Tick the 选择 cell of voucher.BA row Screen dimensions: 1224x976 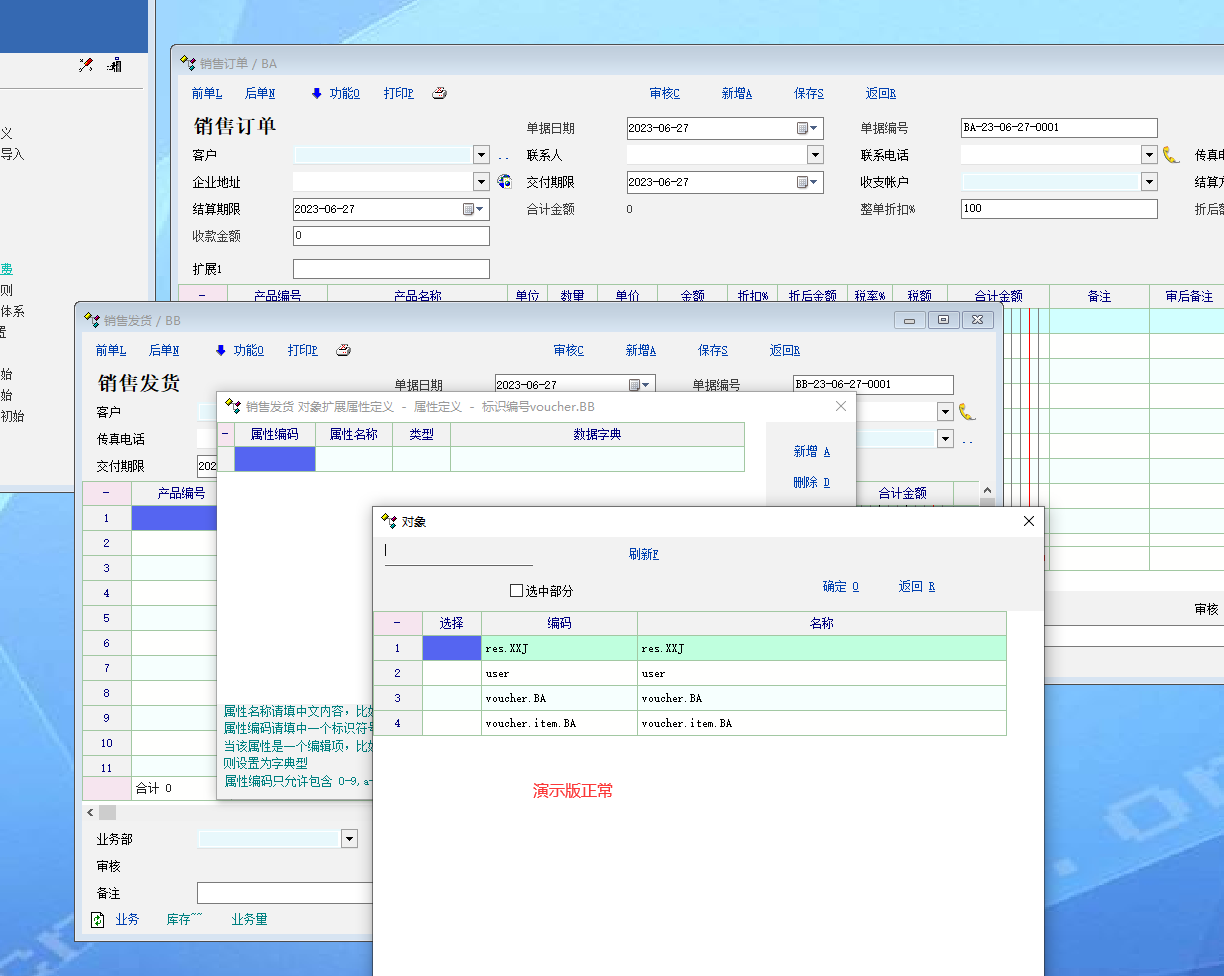[451, 698]
